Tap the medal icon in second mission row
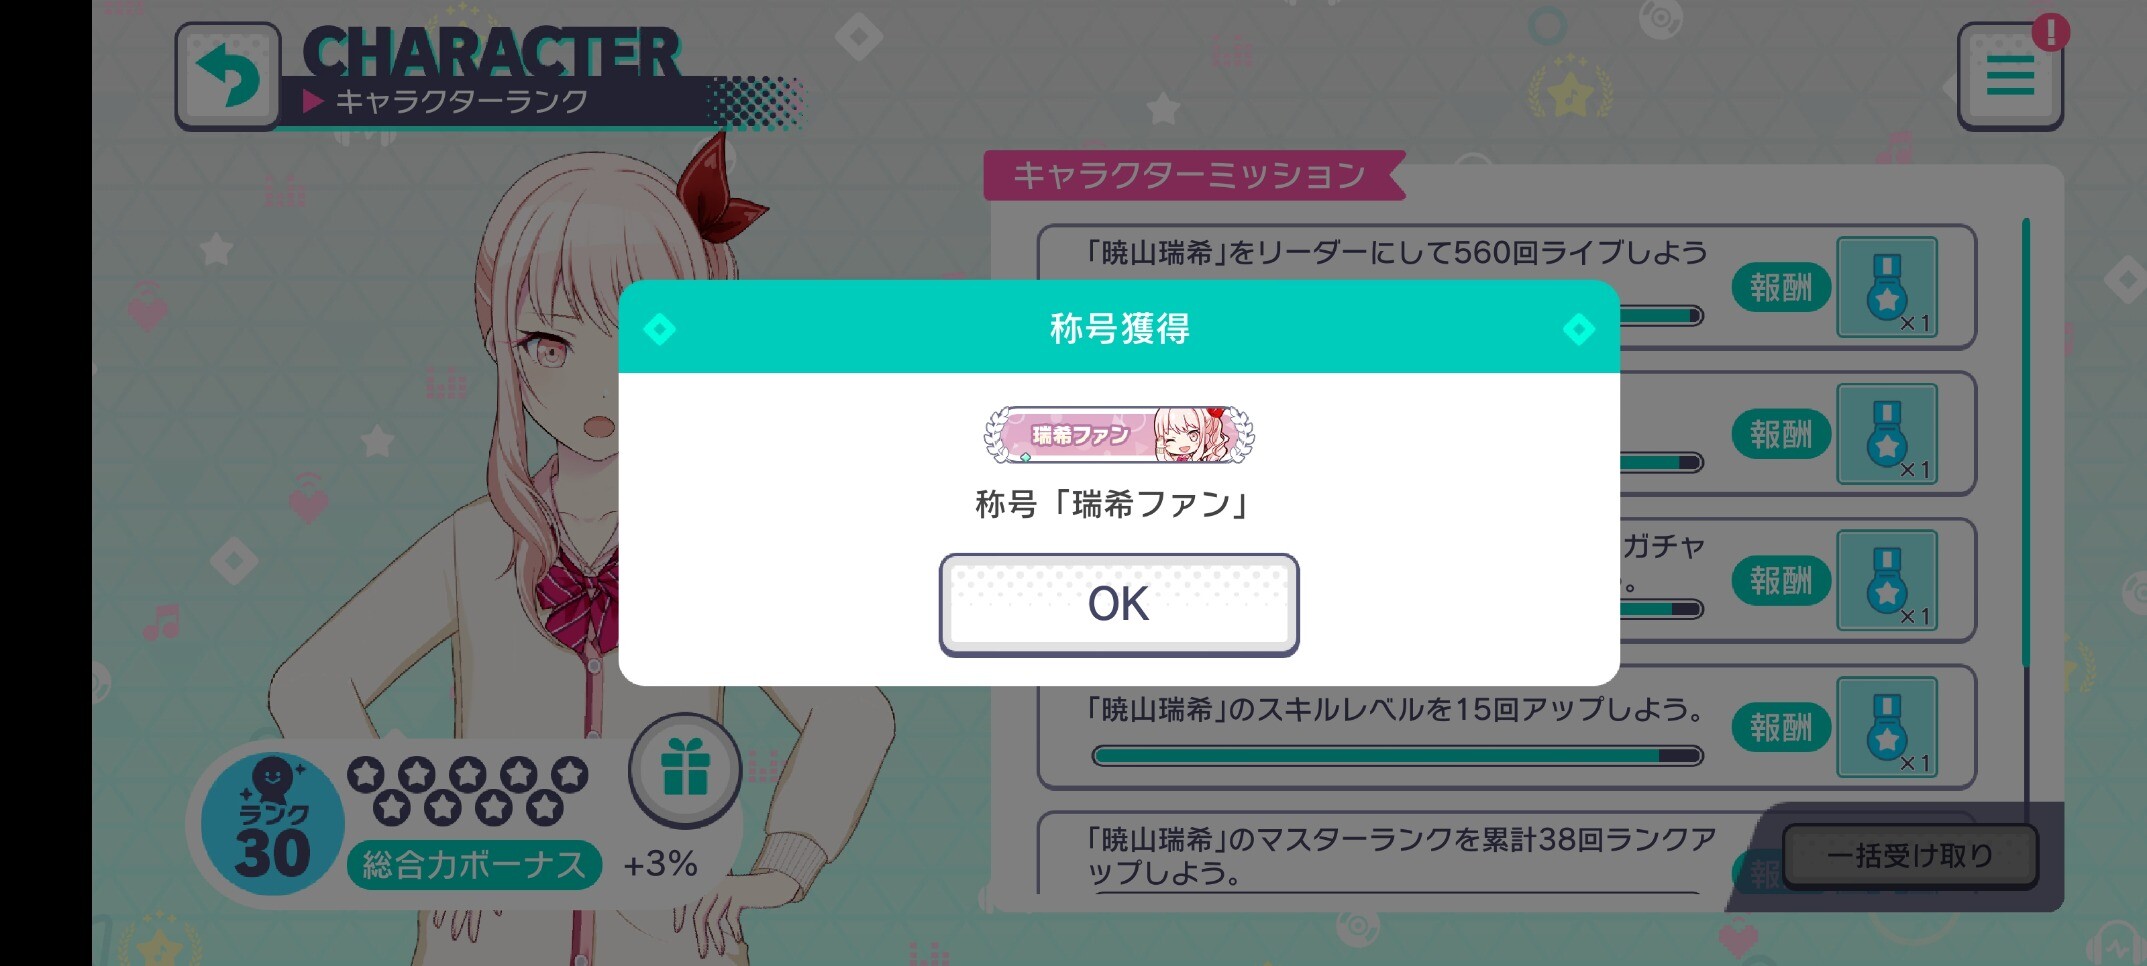This screenshot has width=2147, height=966. [1887, 434]
